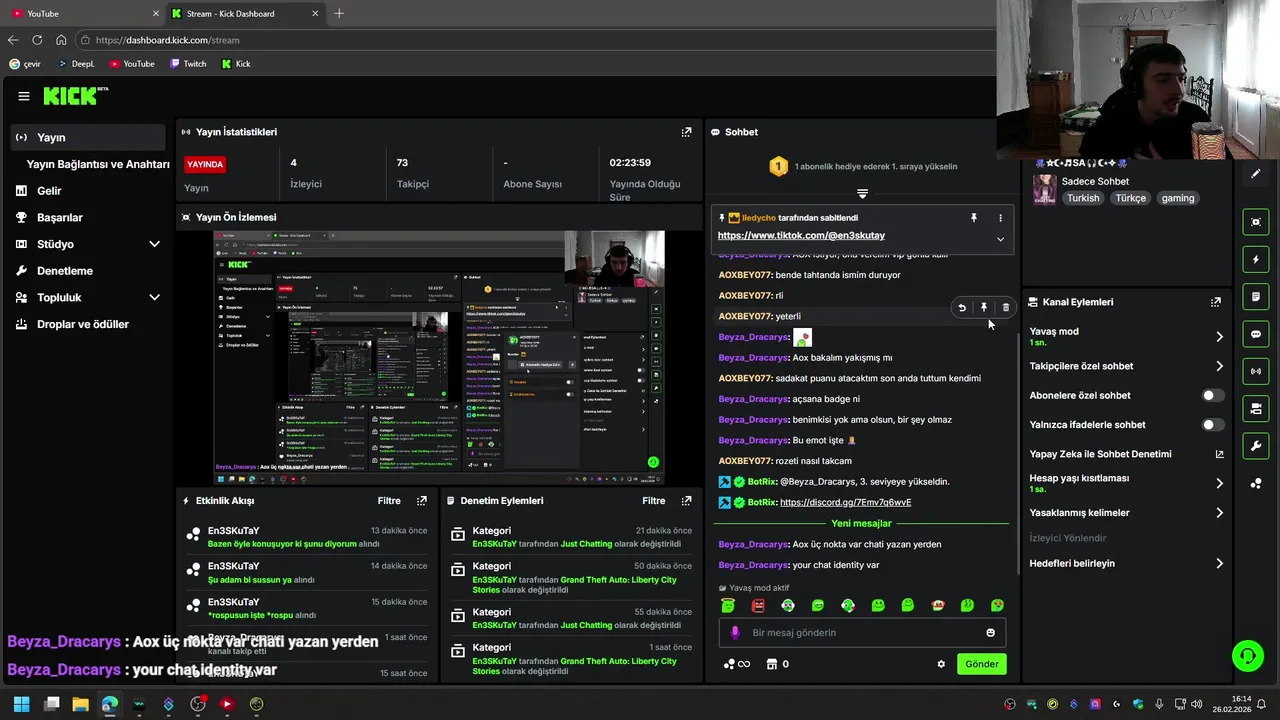Collapse the gift leaderboard banner arrow

point(862,193)
